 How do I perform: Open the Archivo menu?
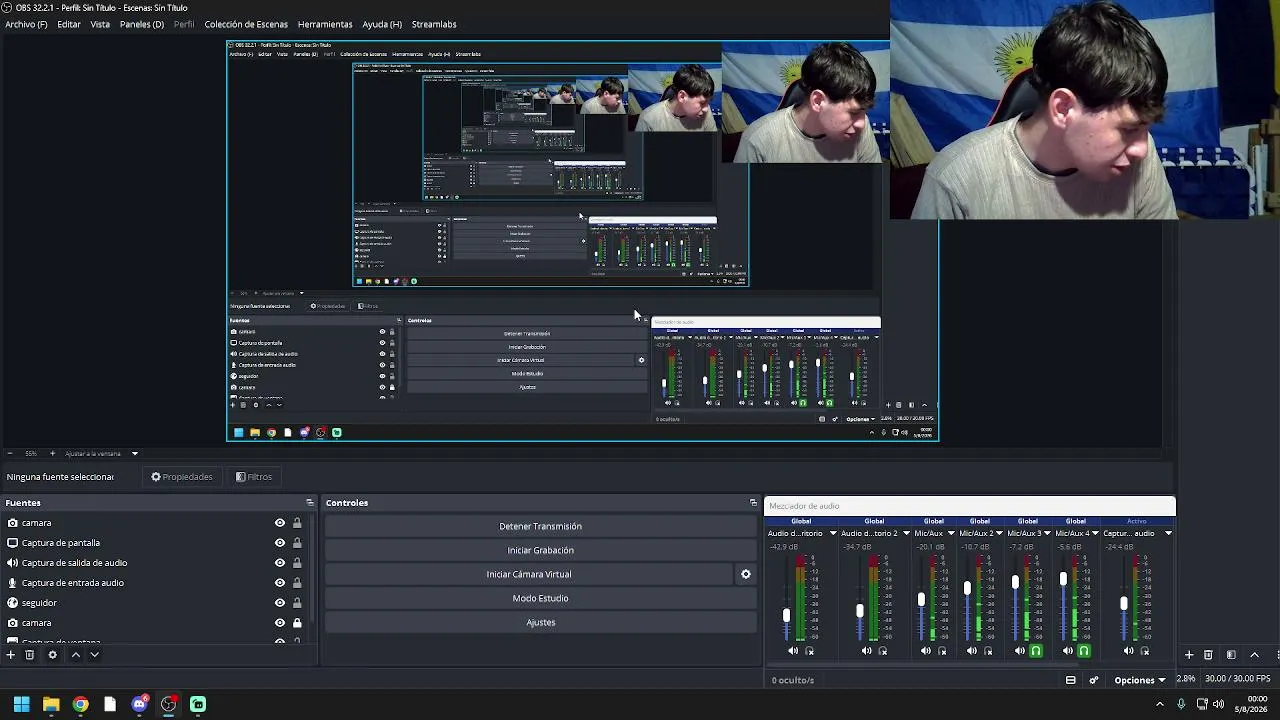point(26,24)
